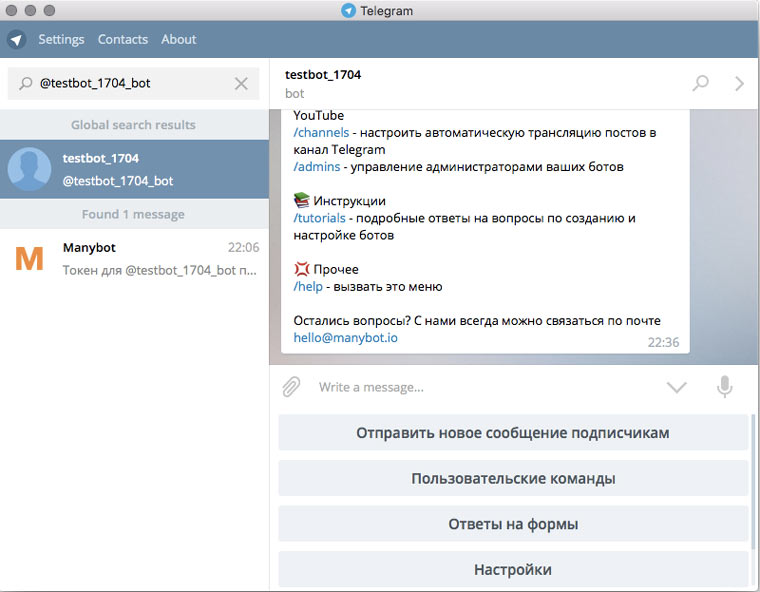The image size is (760, 592).
Task: Clear the search field with the X
Action: tap(241, 83)
